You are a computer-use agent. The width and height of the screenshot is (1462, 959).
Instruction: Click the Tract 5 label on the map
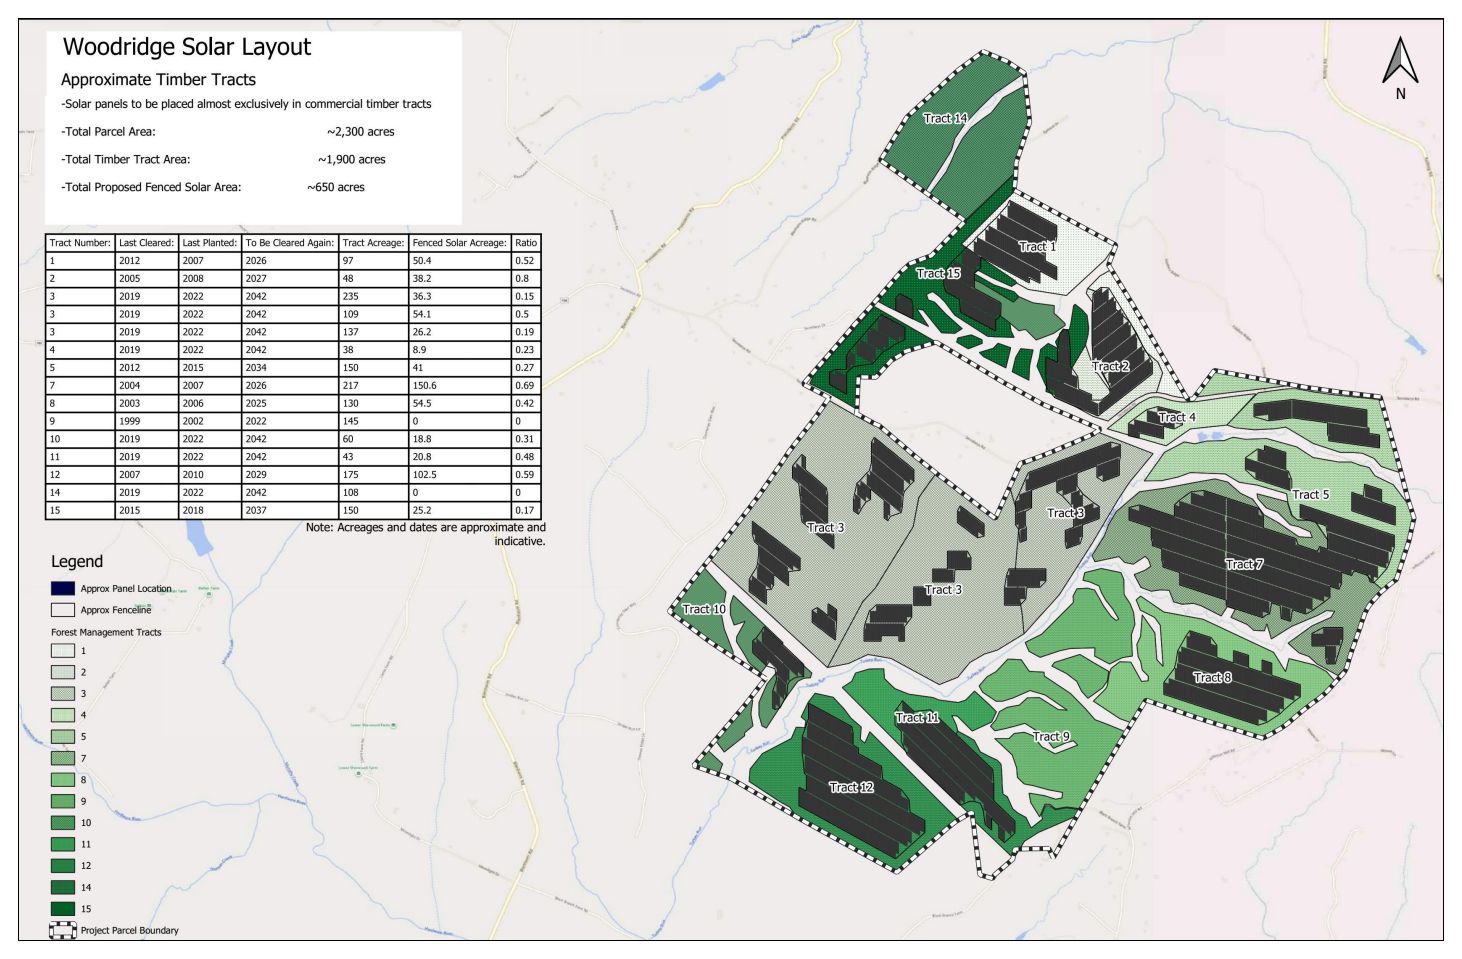coord(1310,494)
